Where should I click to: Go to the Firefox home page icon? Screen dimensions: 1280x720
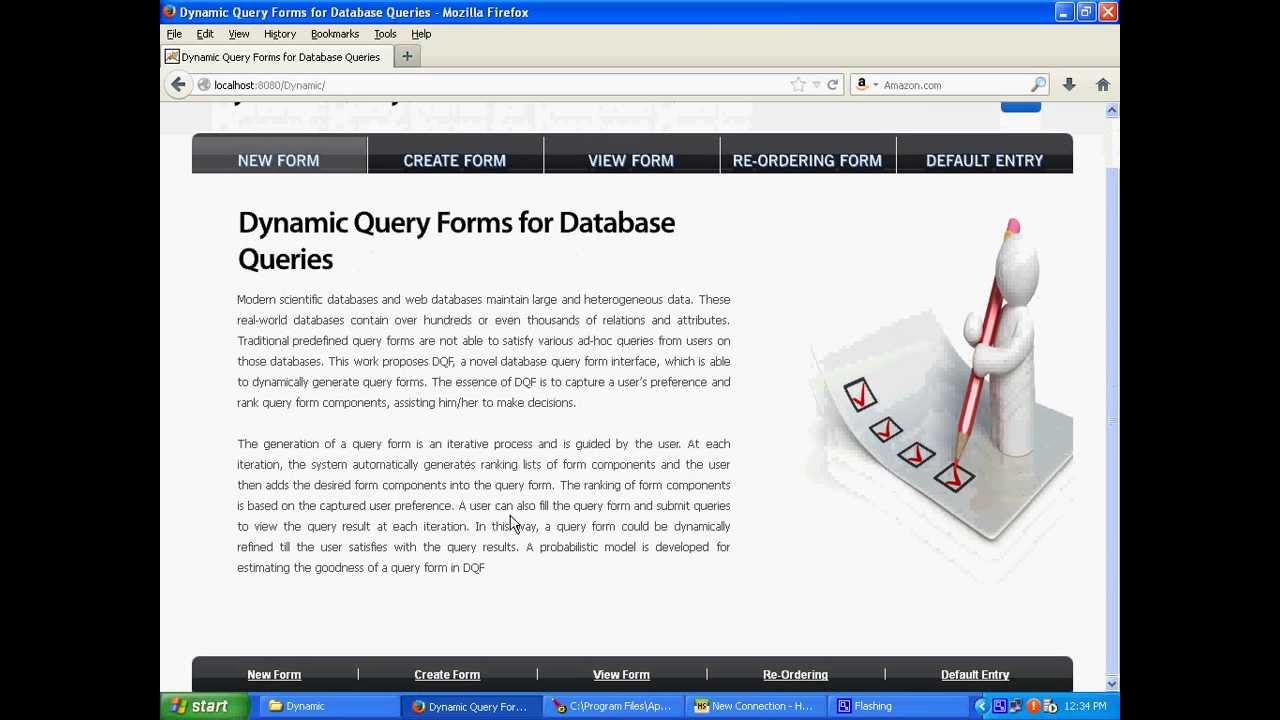tap(1103, 85)
